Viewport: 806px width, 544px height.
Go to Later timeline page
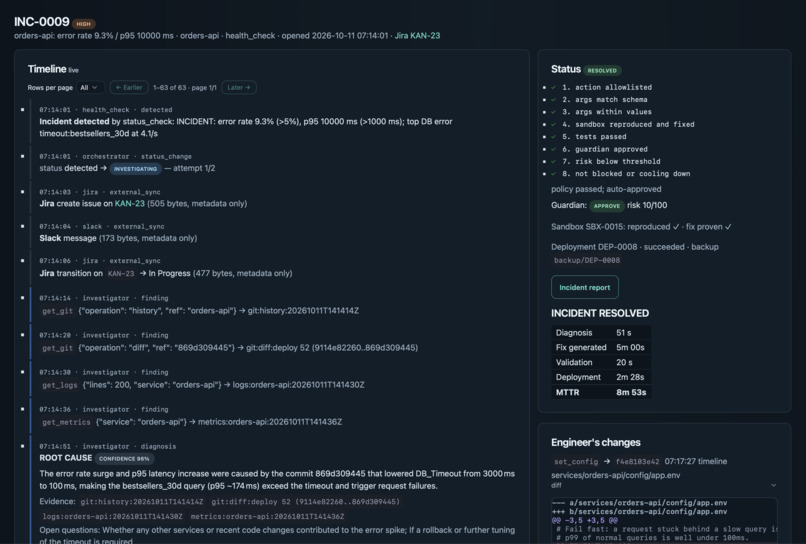tap(239, 87)
